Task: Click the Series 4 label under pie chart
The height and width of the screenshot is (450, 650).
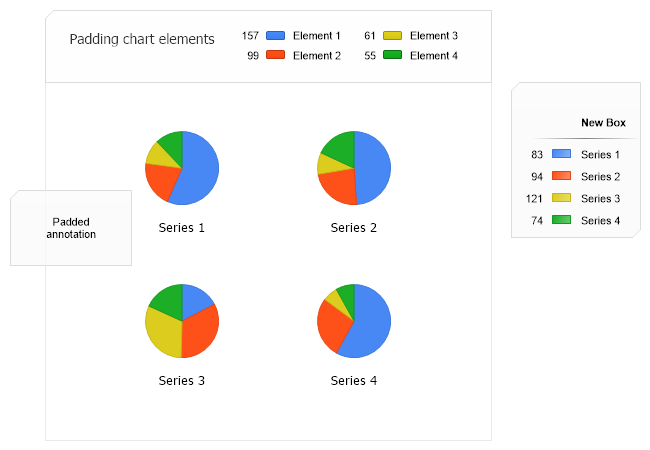Action: pos(354,381)
